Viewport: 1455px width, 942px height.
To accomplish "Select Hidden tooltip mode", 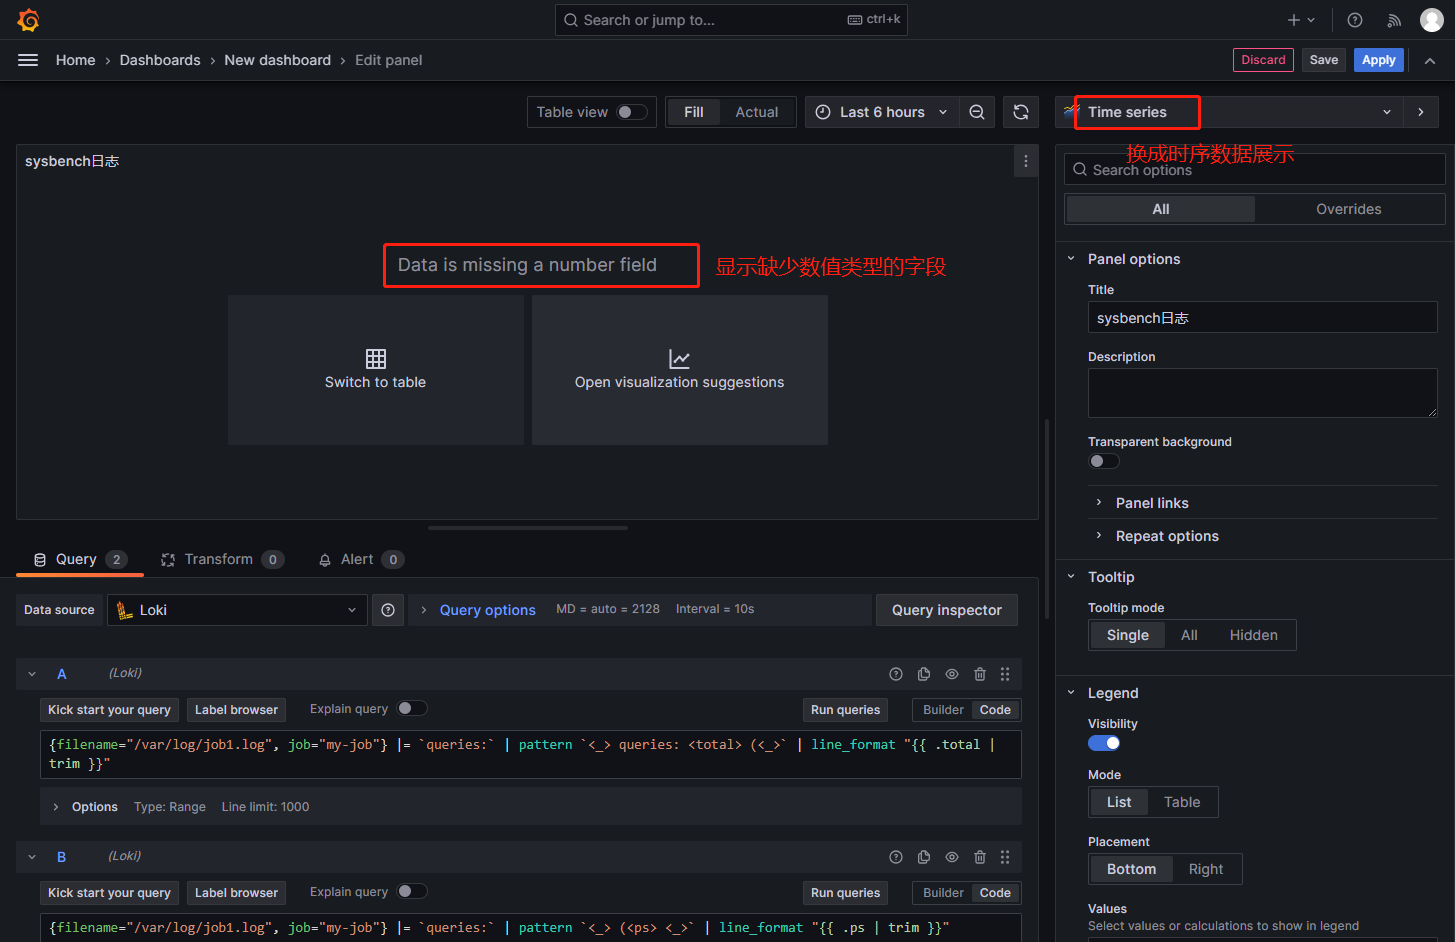I will (1254, 635).
